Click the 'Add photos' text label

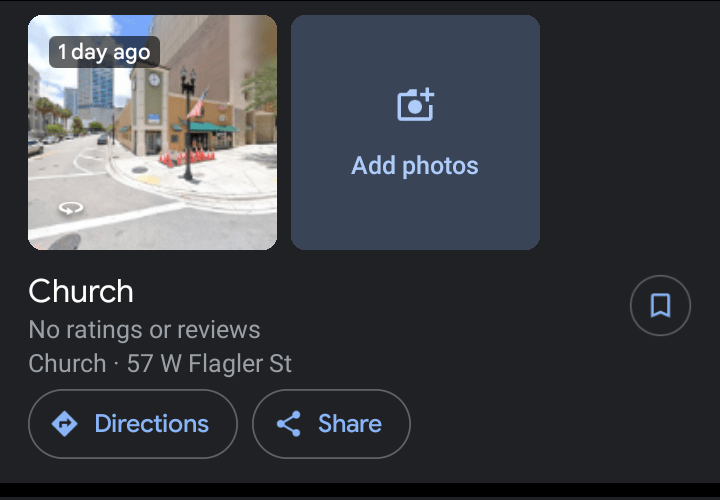pyautogui.click(x=415, y=165)
